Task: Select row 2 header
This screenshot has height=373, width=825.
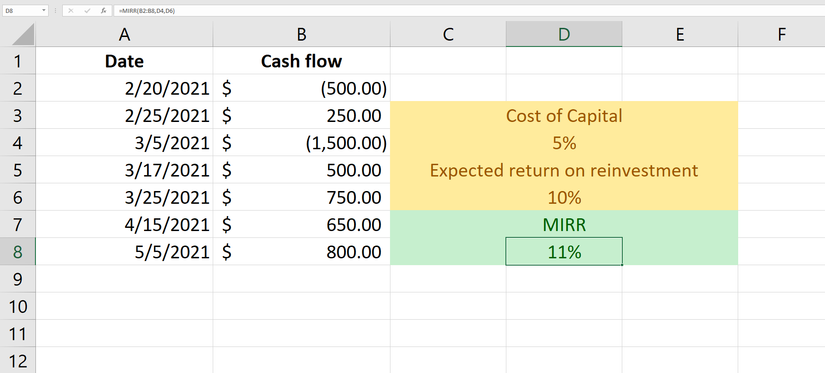Action: pos(18,88)
